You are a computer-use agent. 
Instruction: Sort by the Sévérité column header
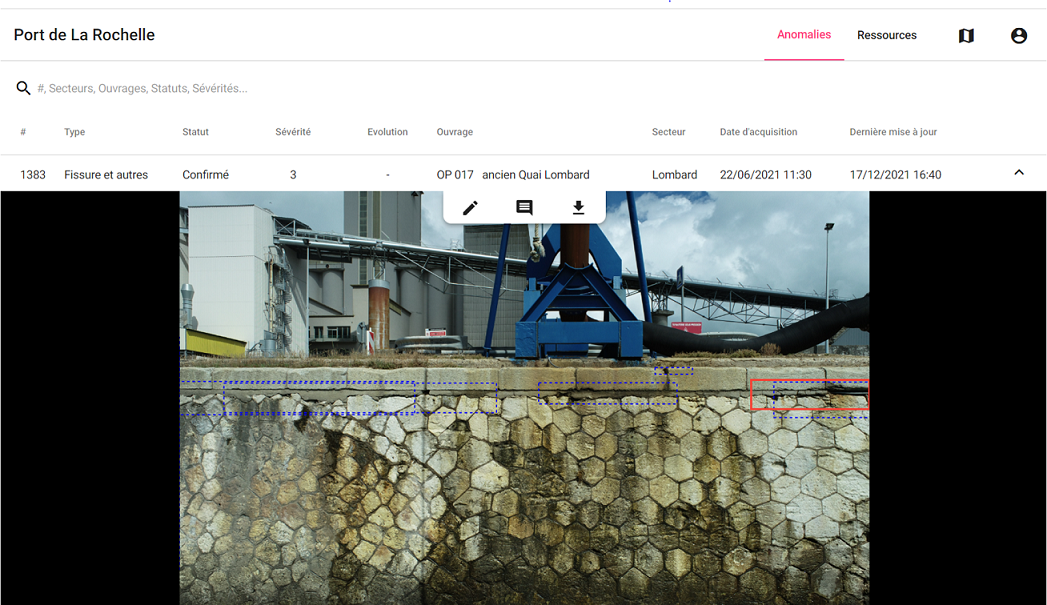point(293,132)
